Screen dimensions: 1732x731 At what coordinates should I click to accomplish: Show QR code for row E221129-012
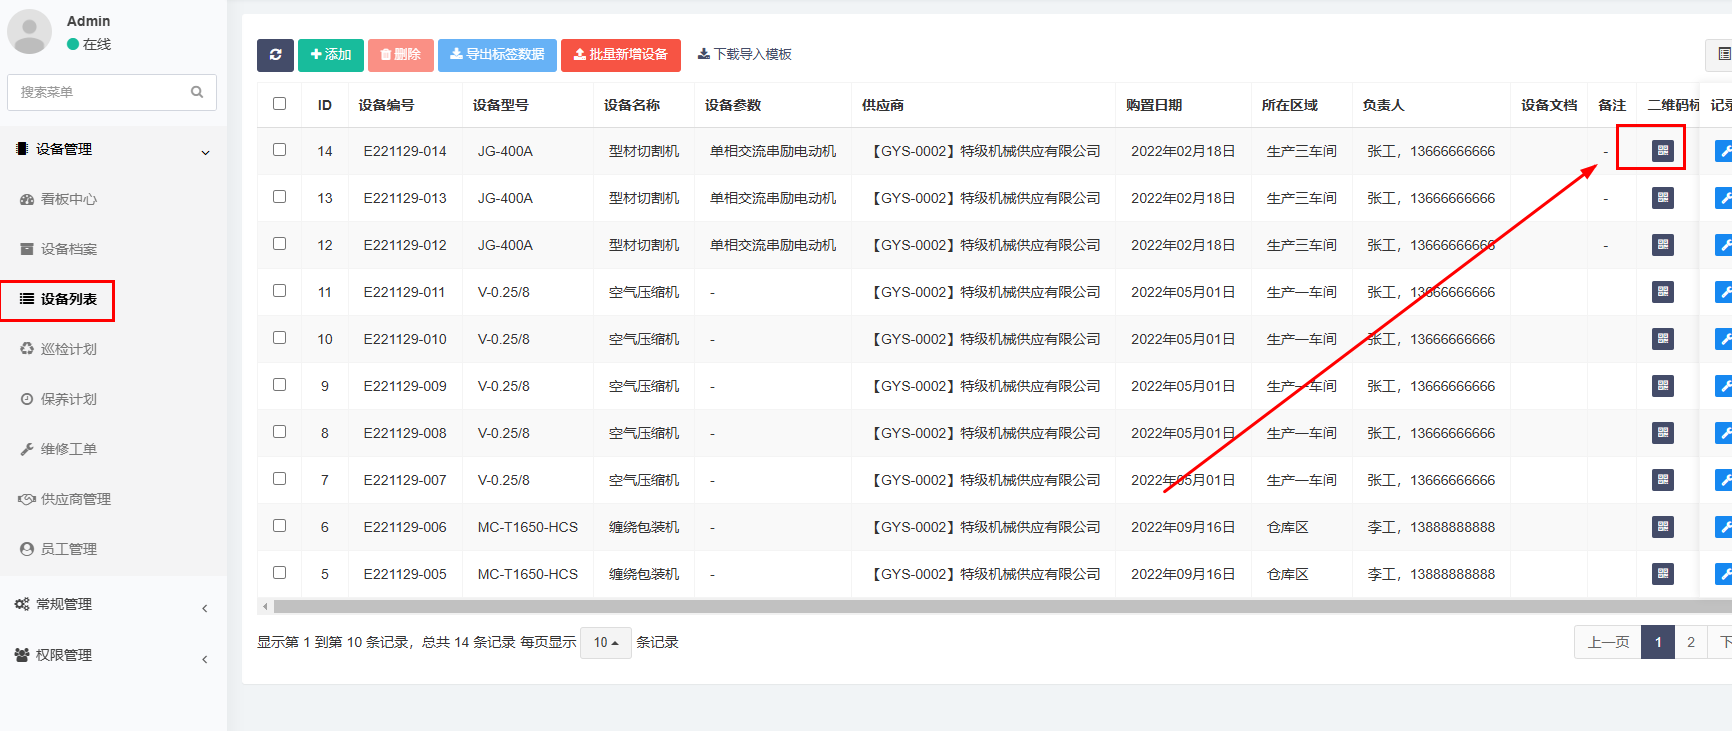pos(1663,245)
